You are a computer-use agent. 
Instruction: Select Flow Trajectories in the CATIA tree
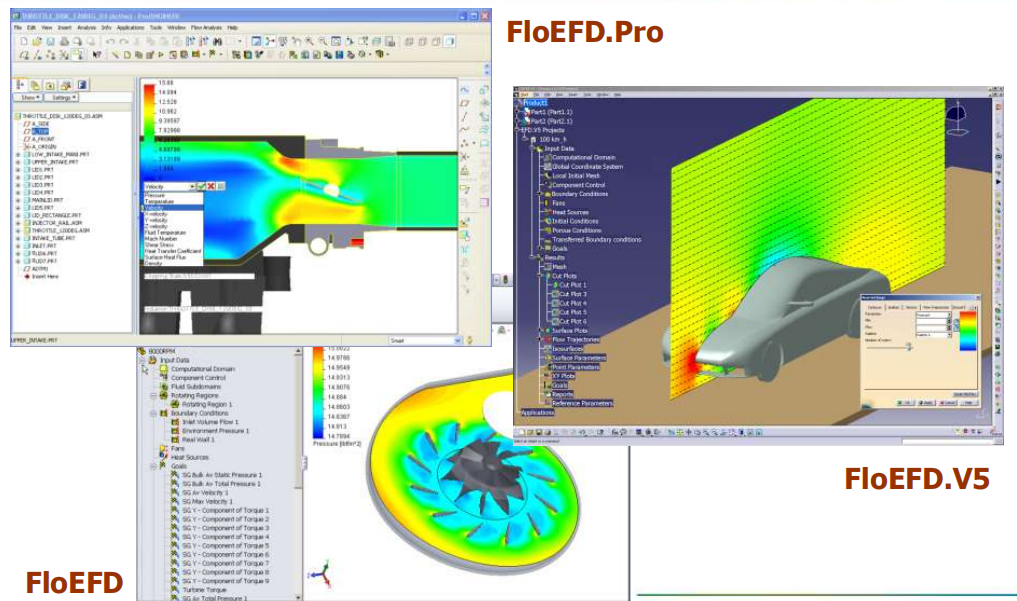(577, 339)
